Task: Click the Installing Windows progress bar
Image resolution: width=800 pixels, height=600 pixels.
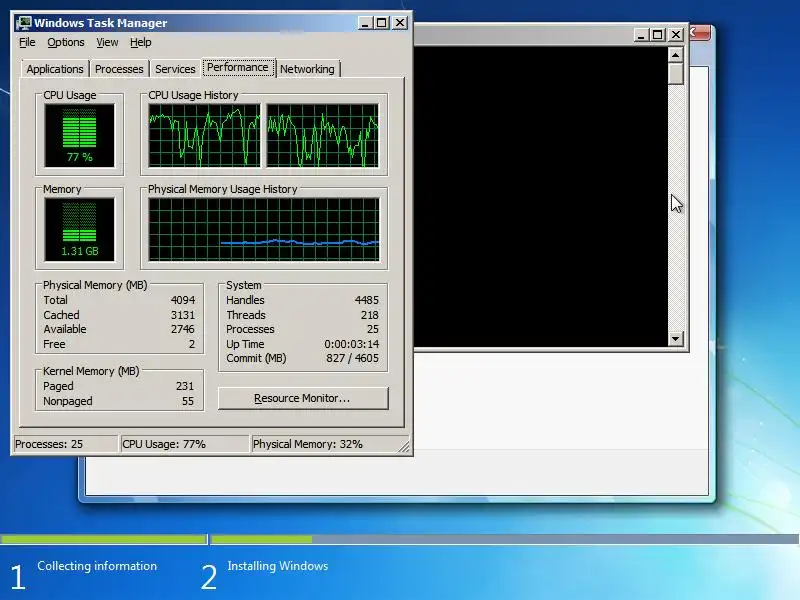Action: [x=505, y=539]
